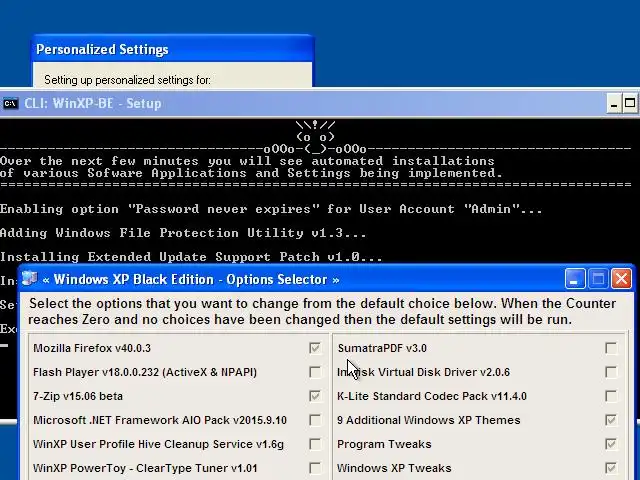This screenshot has width=640, height=480.
Task: Enable User Profile Hive Cleanup Service checkbox
Action: point(315,444)
